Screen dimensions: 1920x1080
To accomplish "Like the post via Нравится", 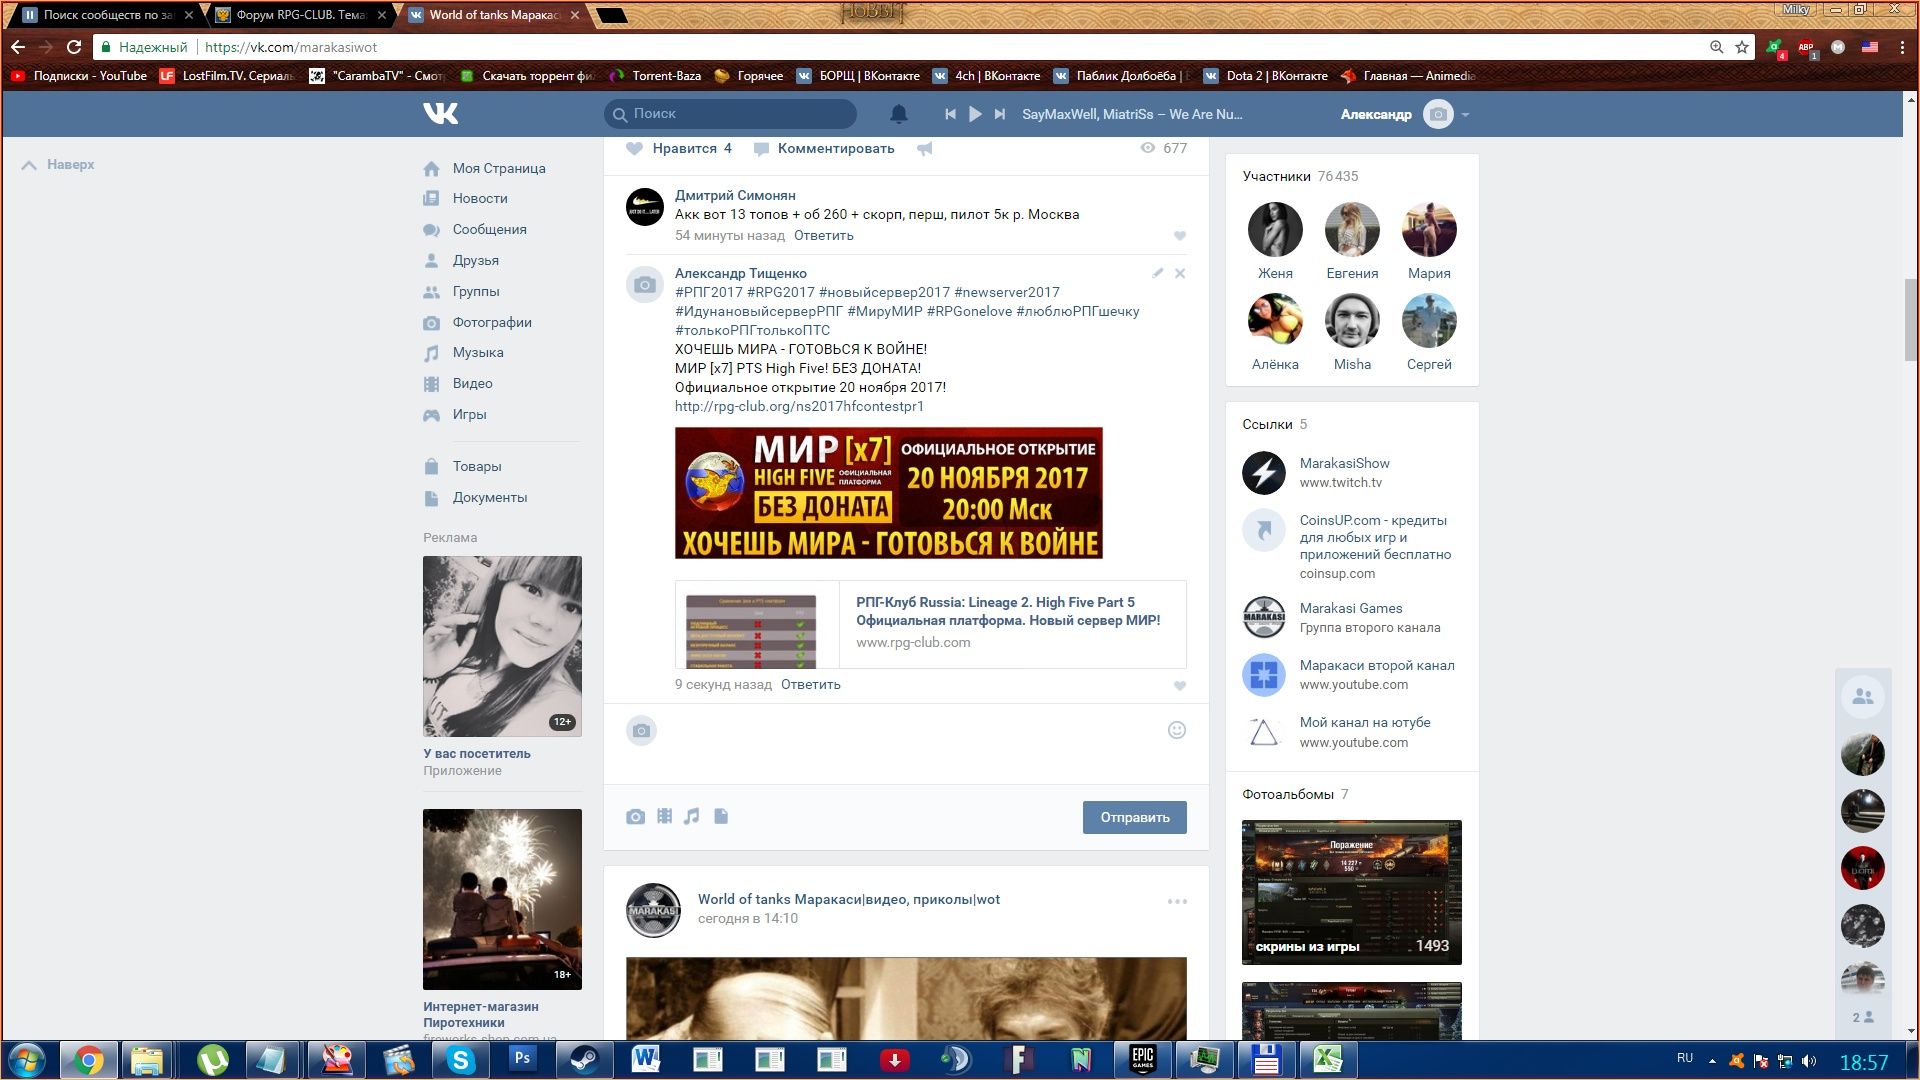I will pyautogui.click(x=679, y=148).
